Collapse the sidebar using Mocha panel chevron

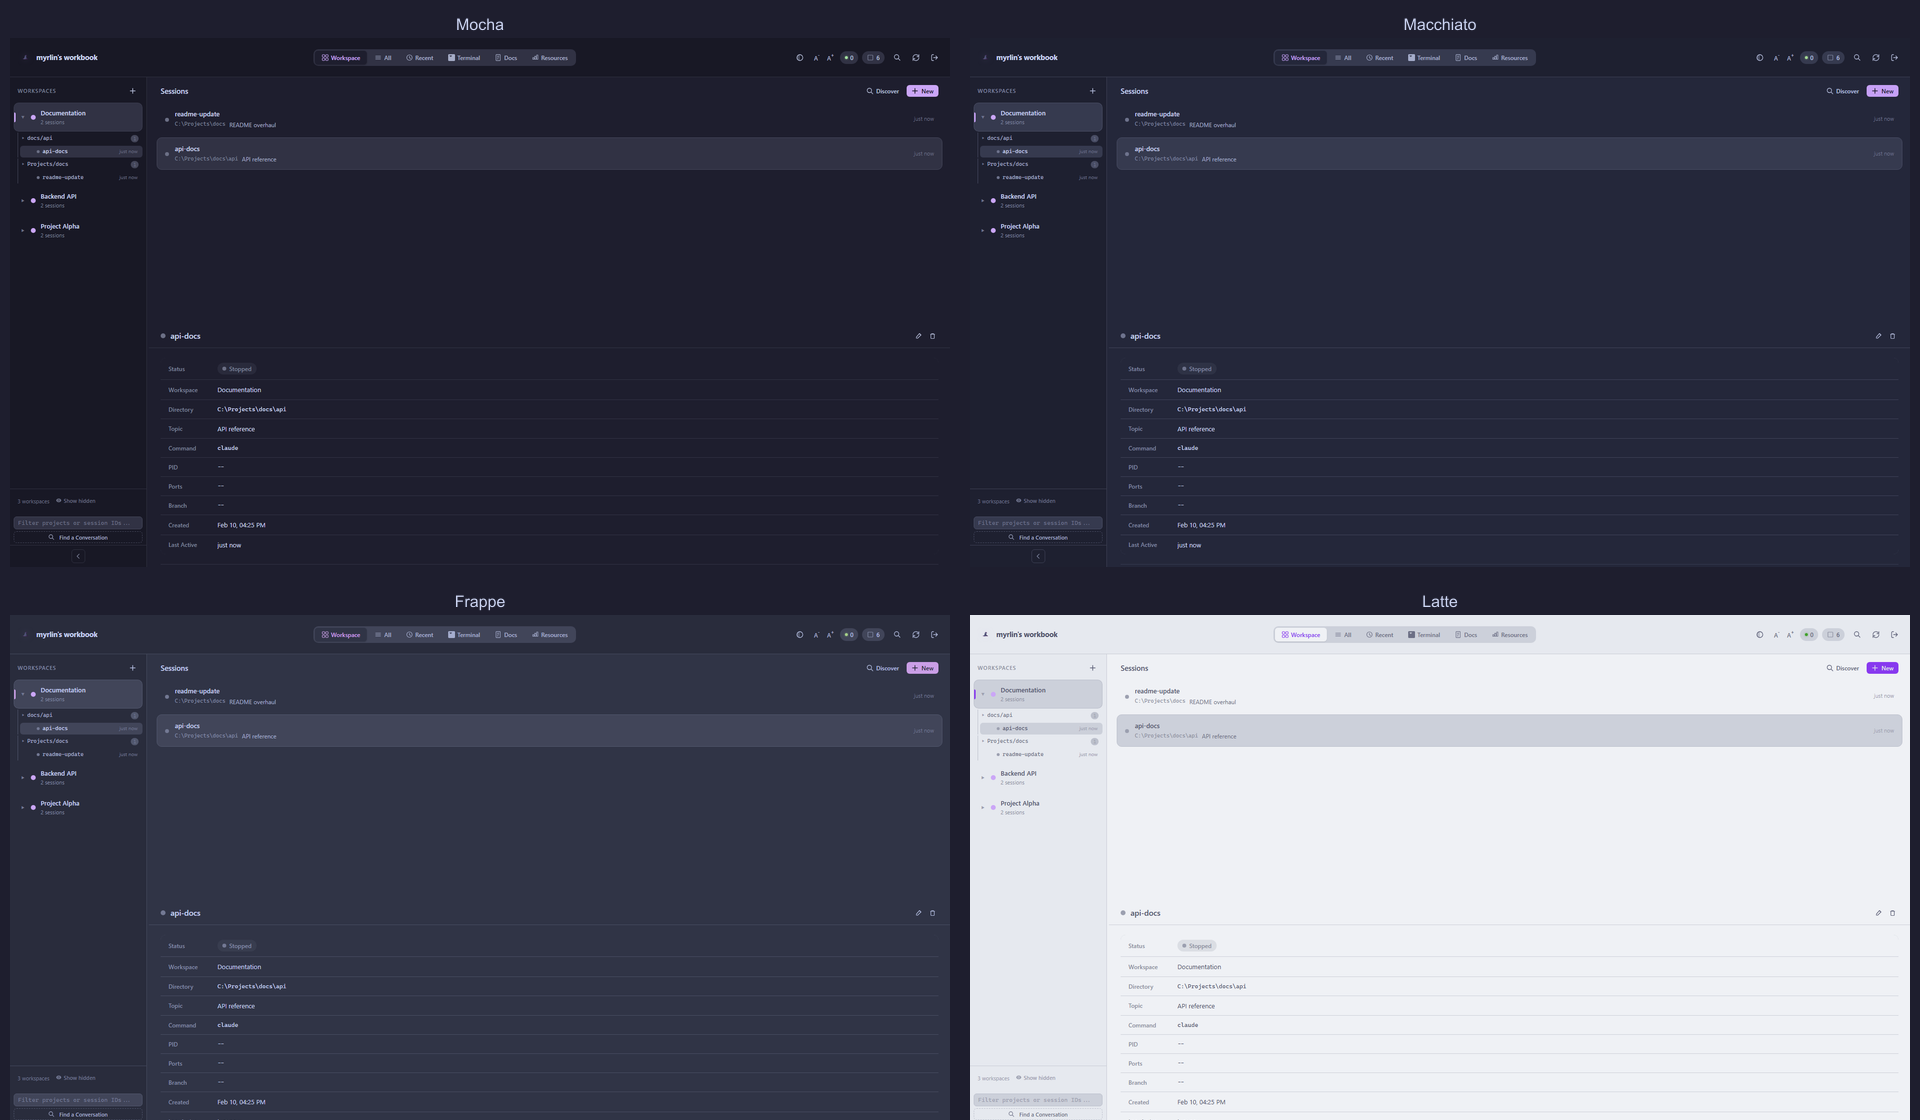tap(78, 557)
